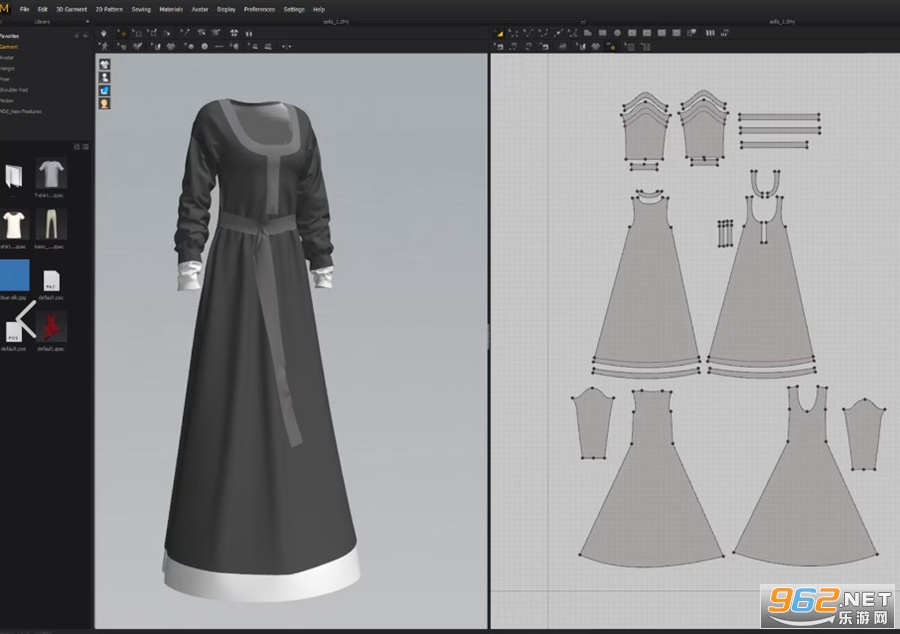
Task: Open the Avatar menu
Action: (x=200, y=9)
